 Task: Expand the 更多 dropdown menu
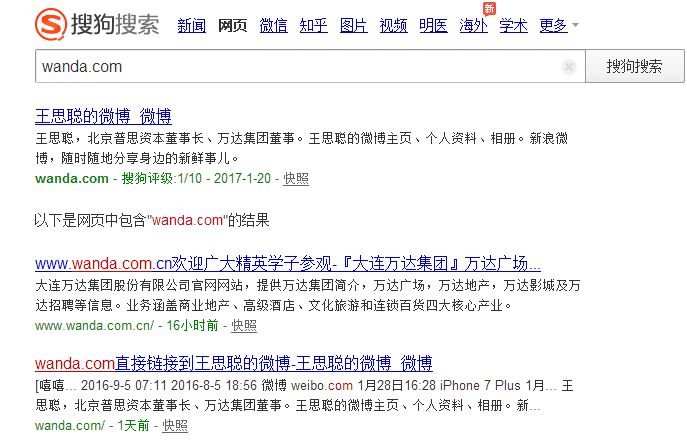point(558,26)
